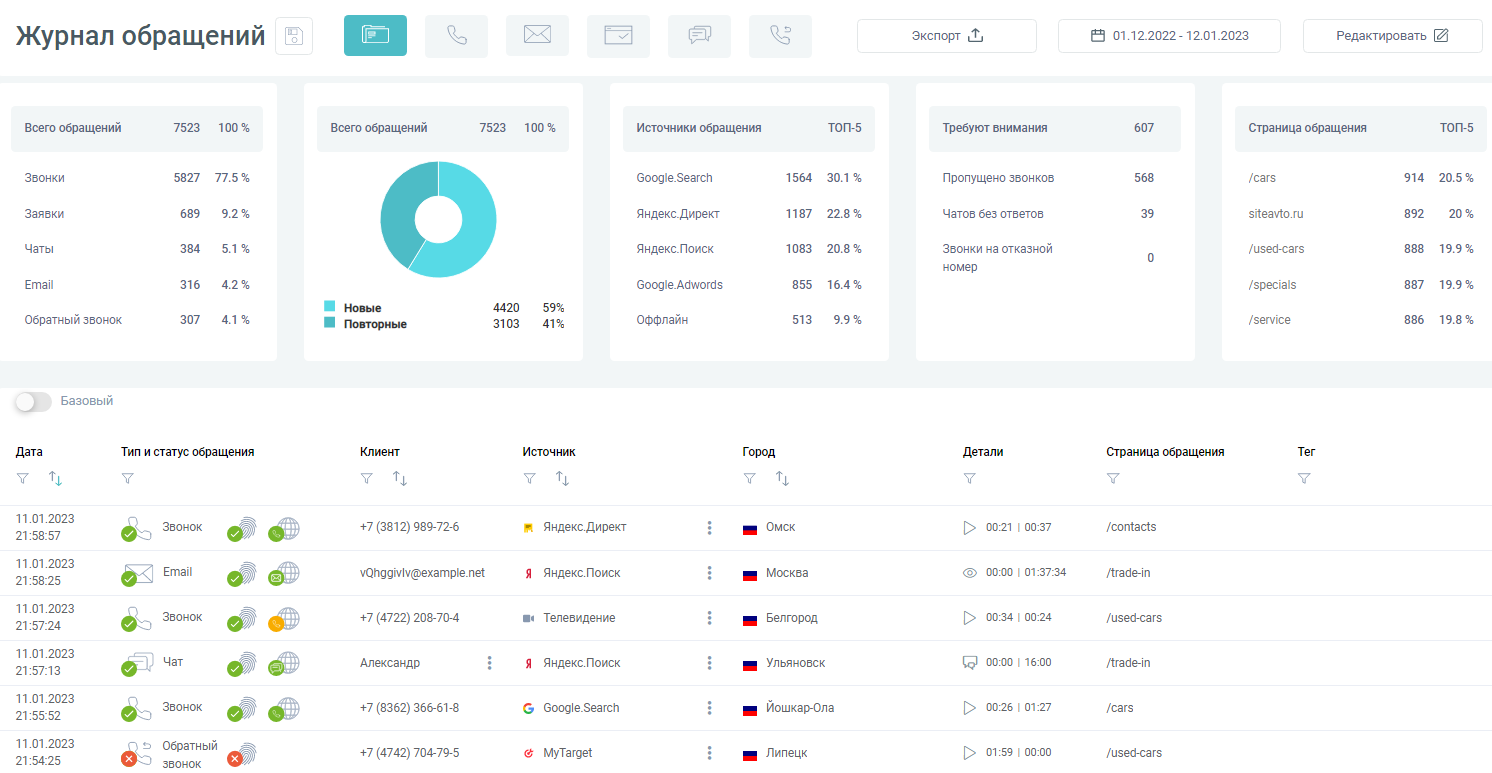Open the callback phone tab icon

pyautogui.click(x=780, y=36)
